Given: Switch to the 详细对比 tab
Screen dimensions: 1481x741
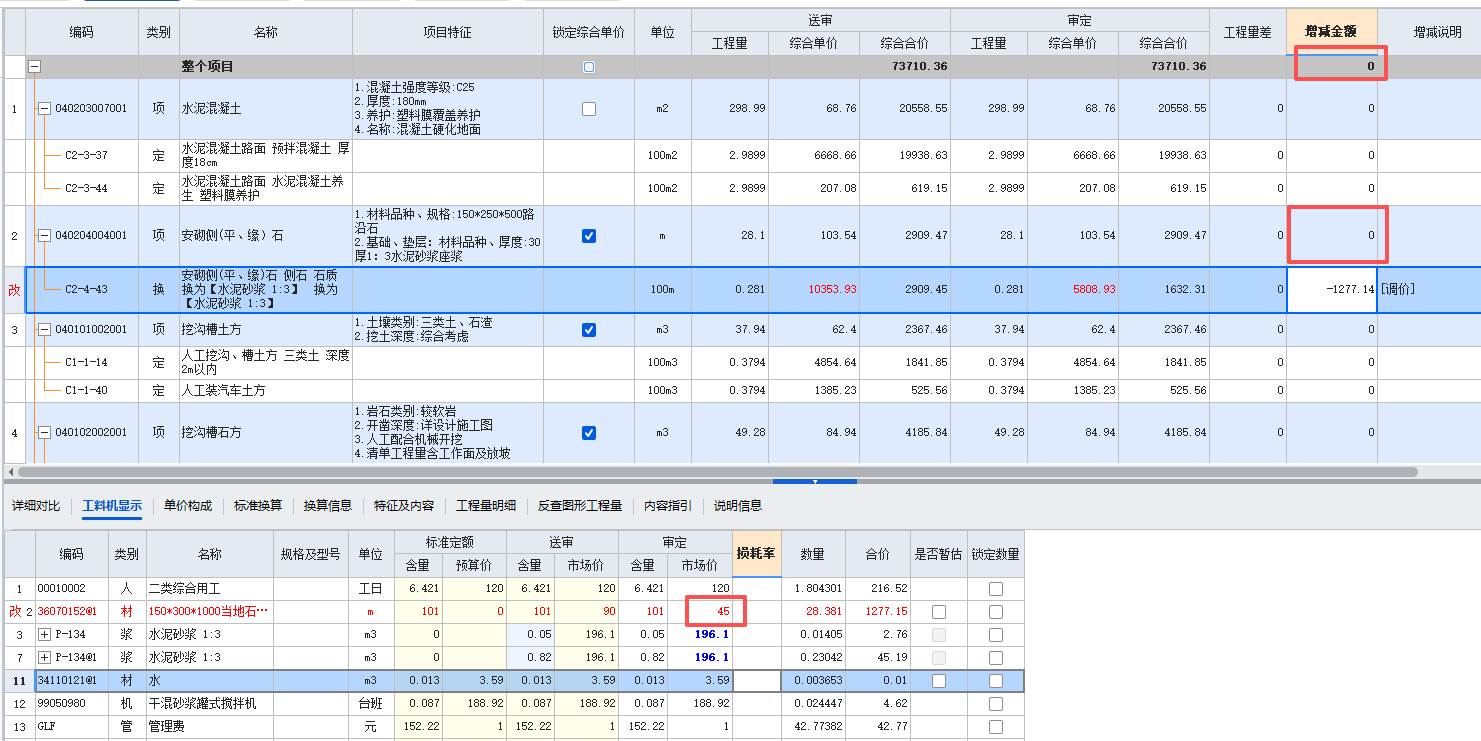Looking at the screenshot, I should (36, 506).
